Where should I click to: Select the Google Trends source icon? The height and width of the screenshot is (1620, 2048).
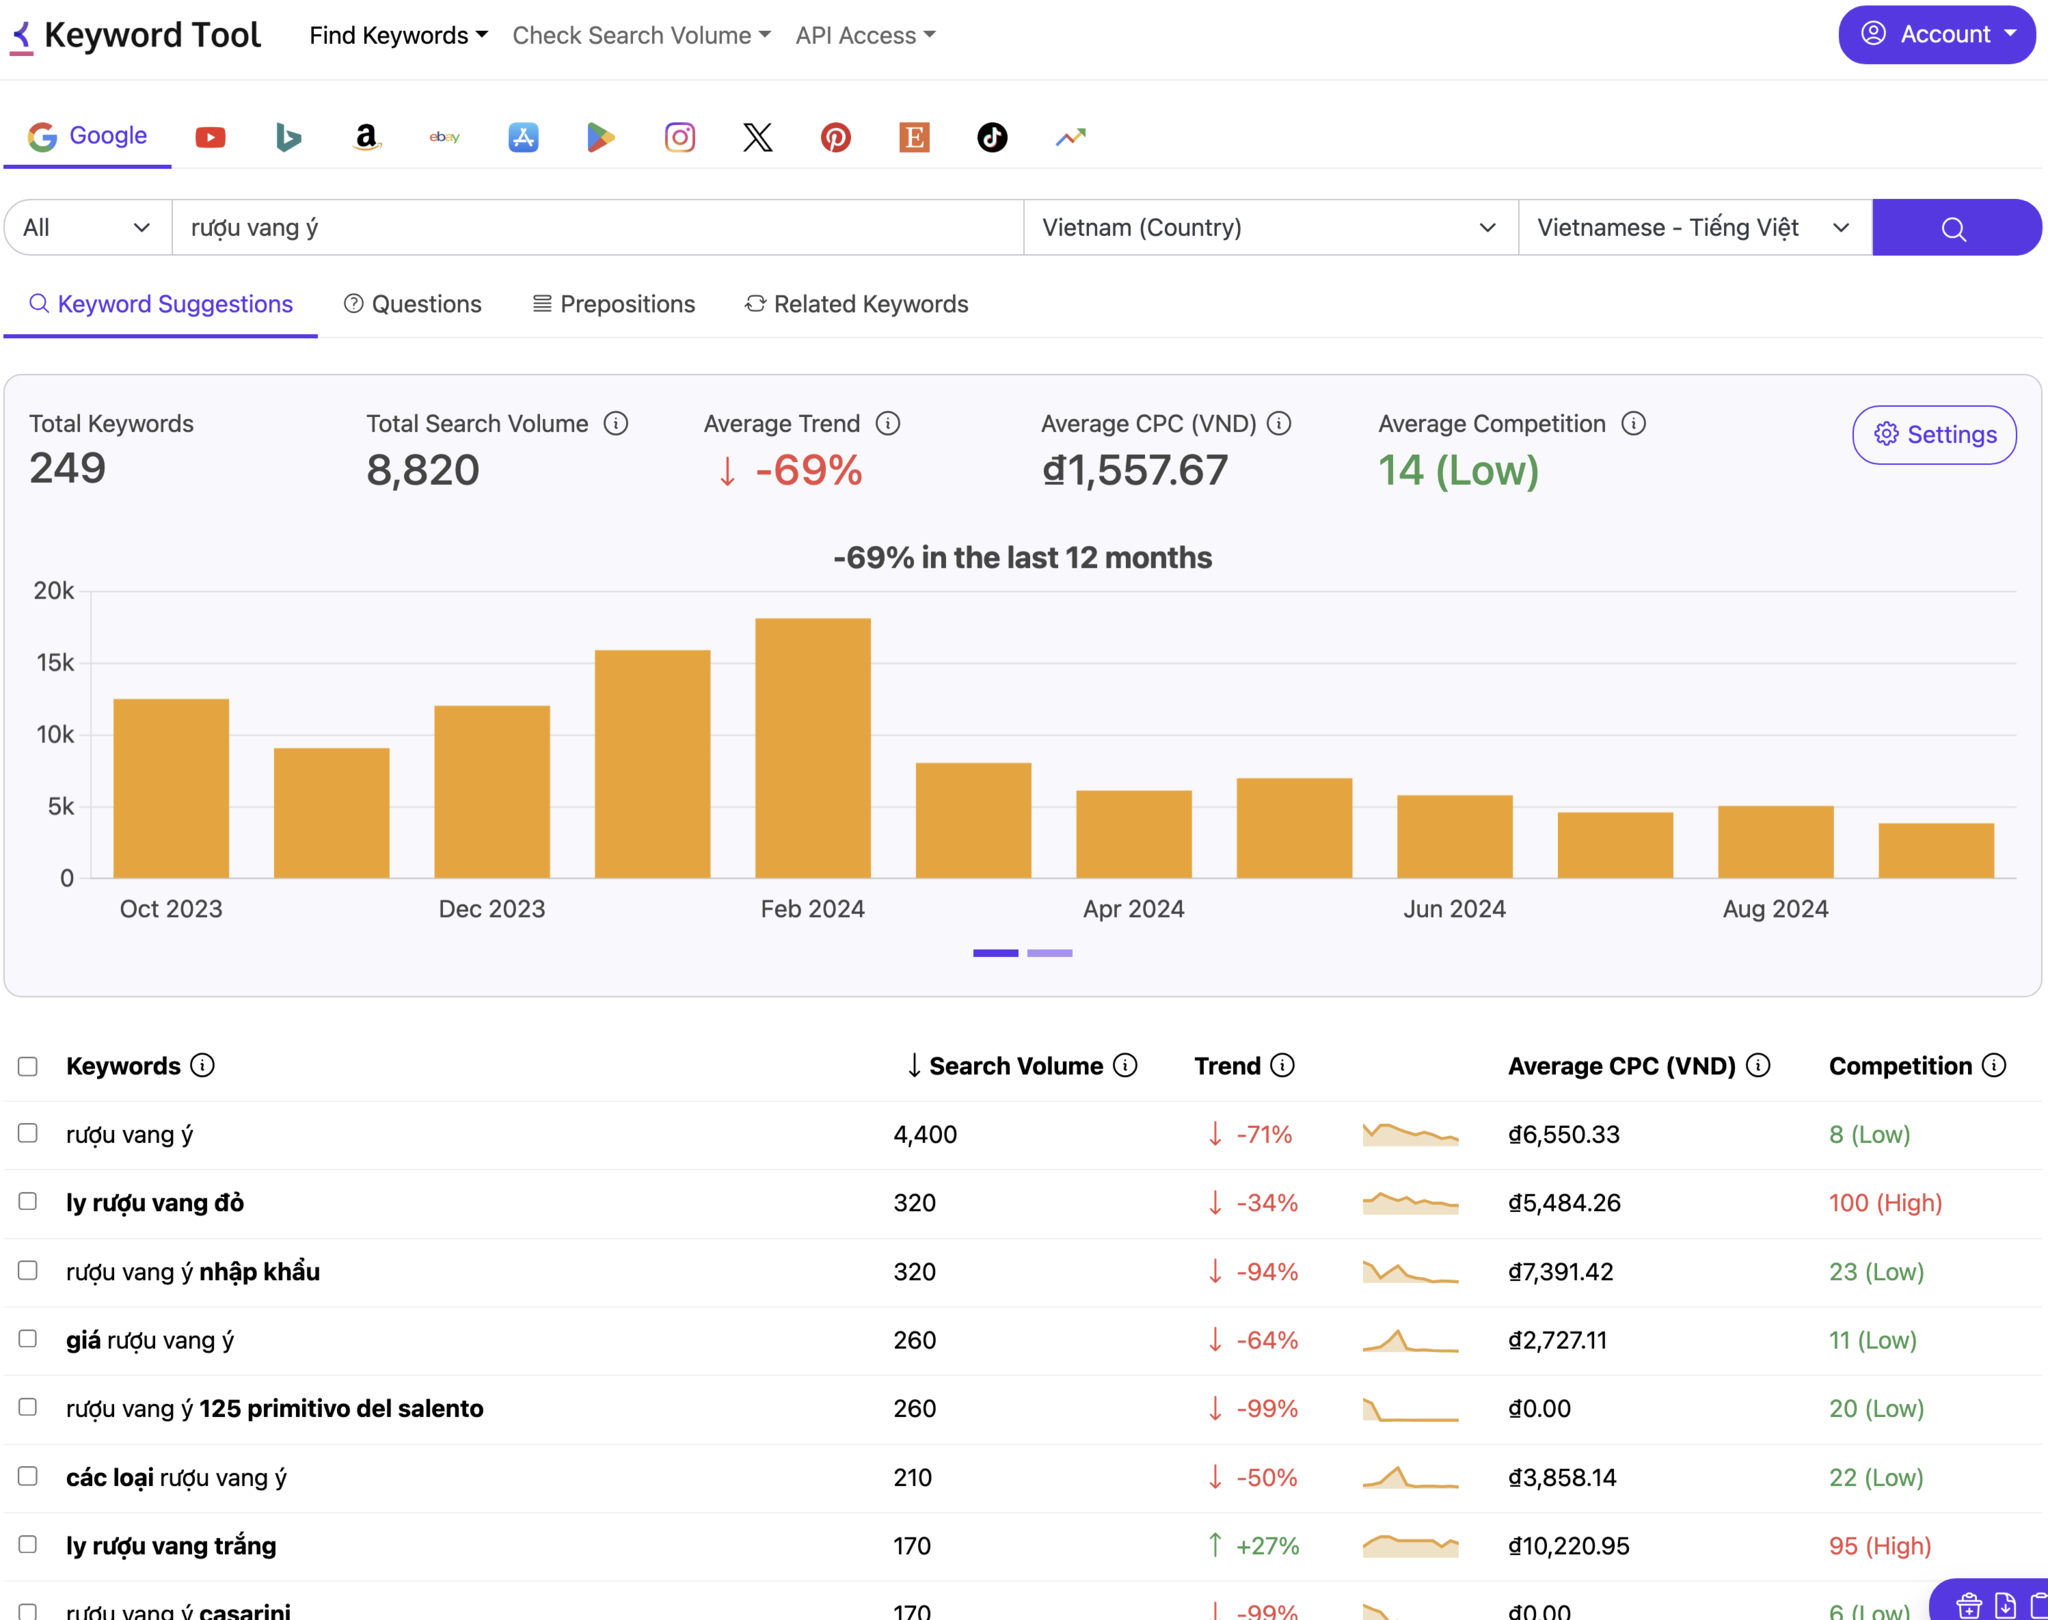pyautogui.click(x=1070, y=137)
